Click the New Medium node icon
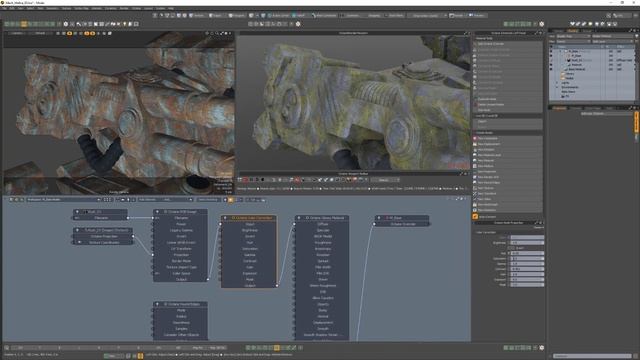This screenshot has width=640, height=360. tap(475, 166)
